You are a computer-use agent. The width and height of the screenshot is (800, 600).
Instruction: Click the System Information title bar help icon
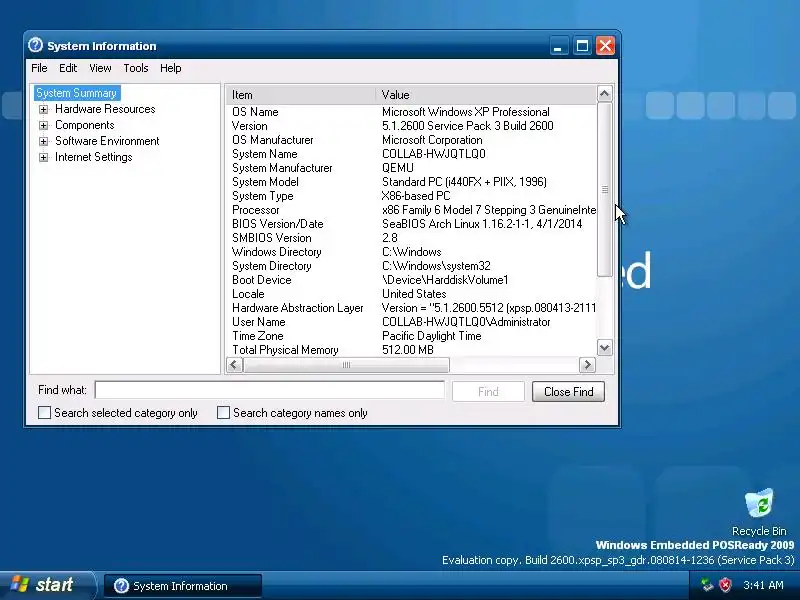pos(35,45)
